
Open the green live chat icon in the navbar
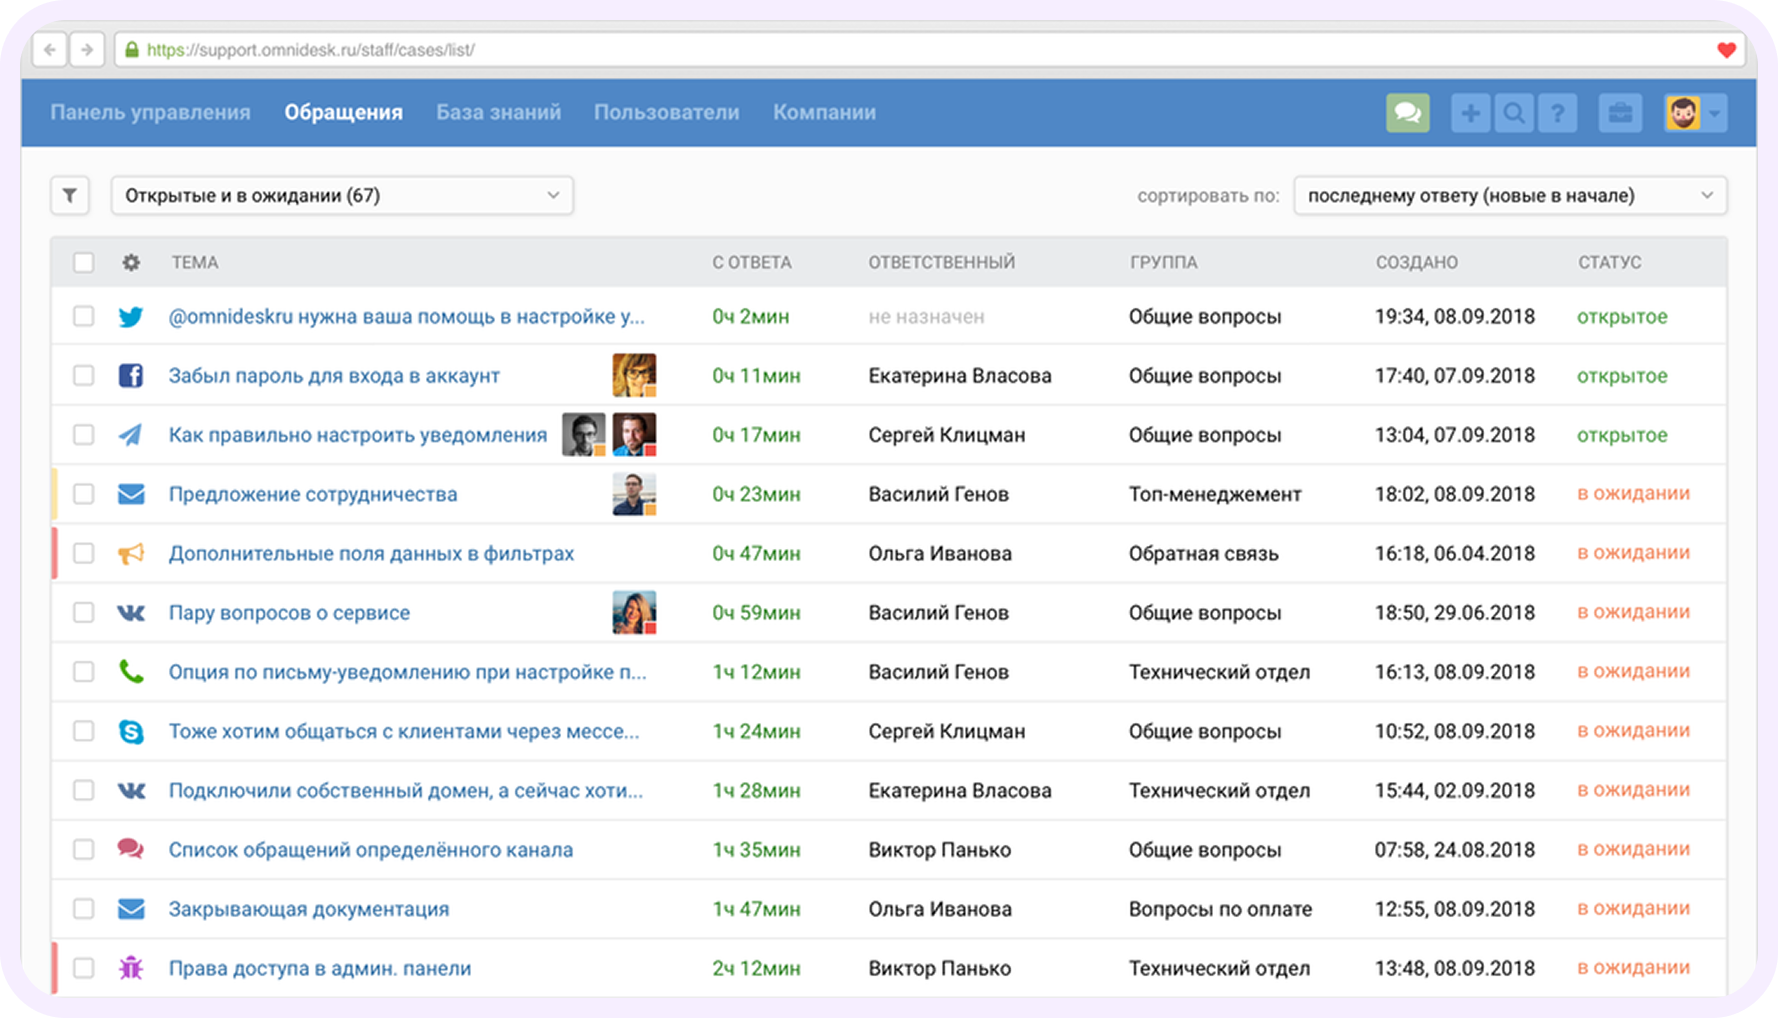coord(1408,112)
